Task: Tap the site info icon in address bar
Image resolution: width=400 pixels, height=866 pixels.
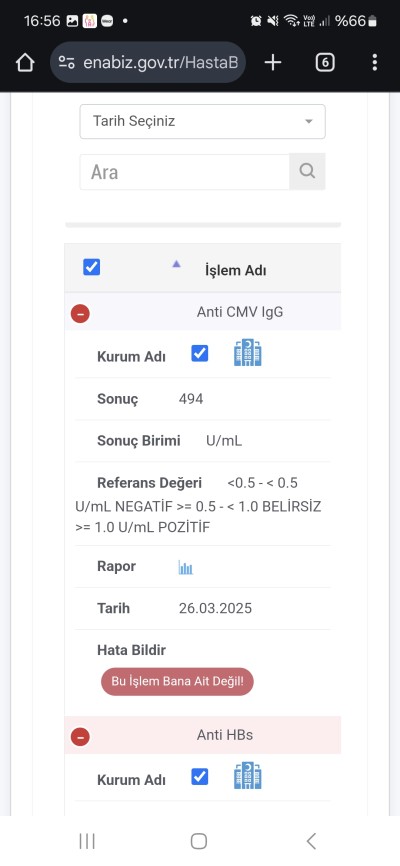Action: tap(67, 62)
